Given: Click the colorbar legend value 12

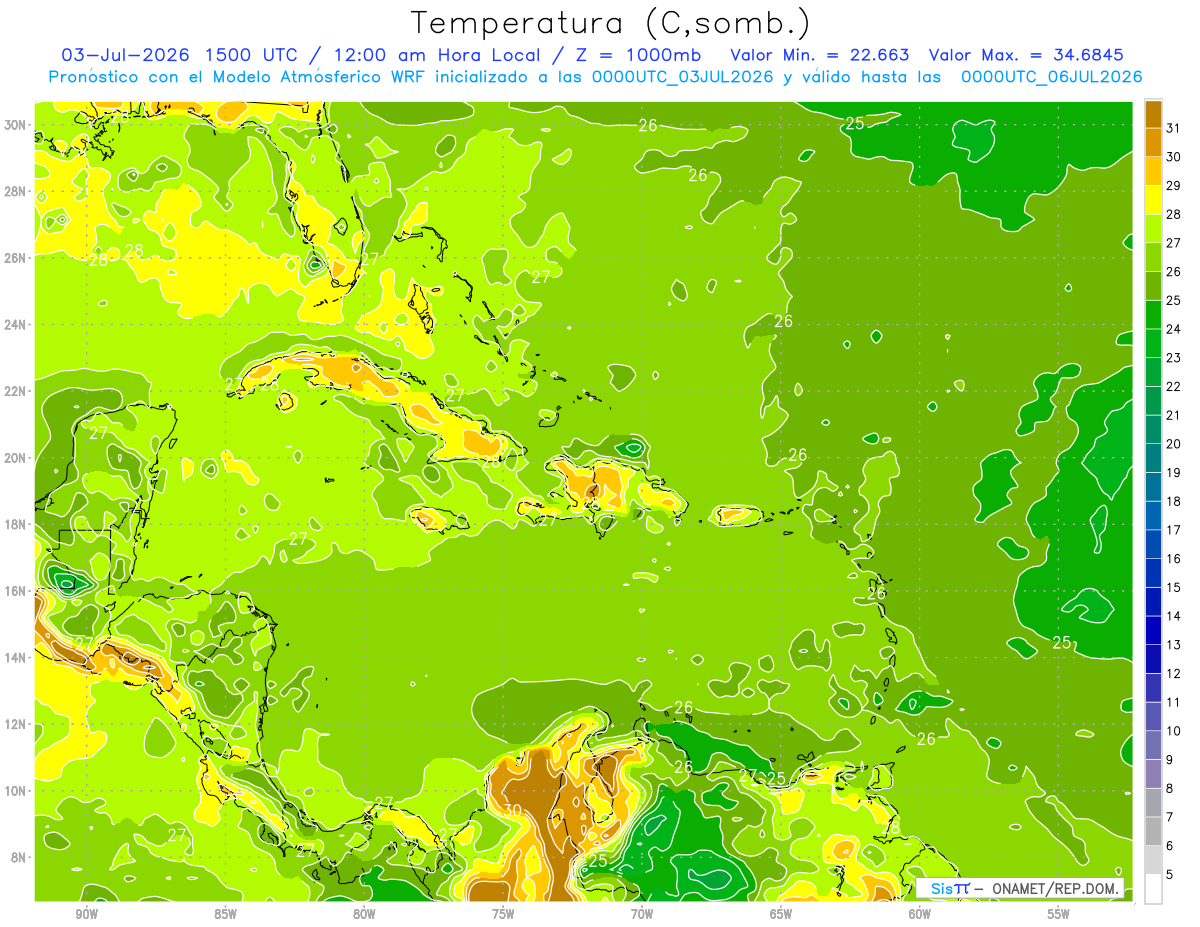Looking at the screenshot, I should pos(1174,674).
